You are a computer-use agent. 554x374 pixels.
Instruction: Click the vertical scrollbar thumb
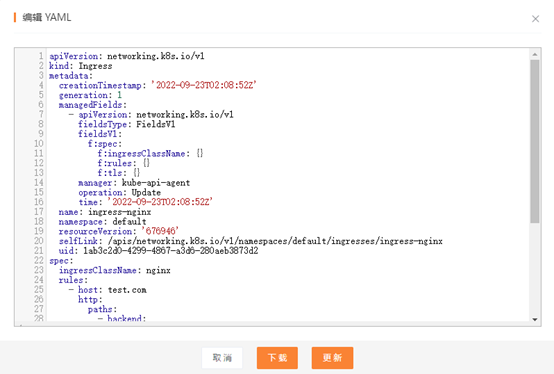point(535,141)
